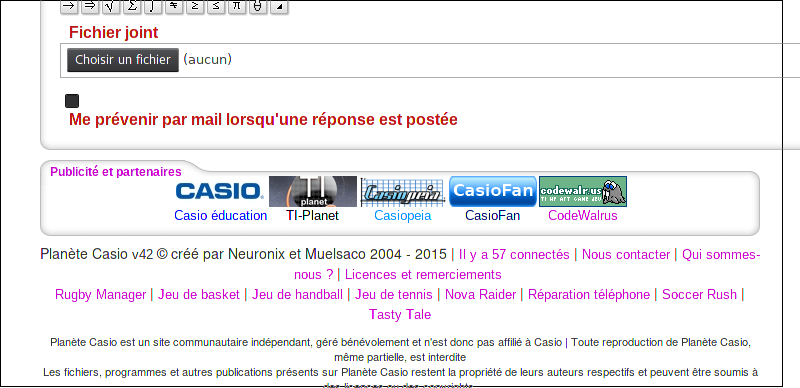The height and width of the screenshot is (388, 800).
Task: Click the CasioFan blue banner
Action: 493,191
